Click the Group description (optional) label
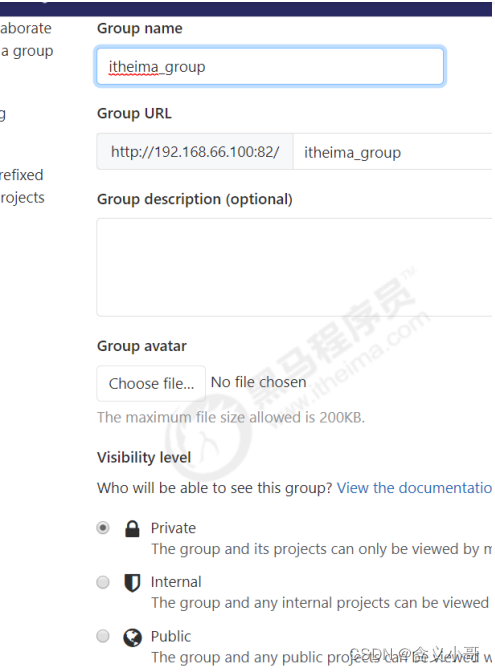 pos(195,199)
